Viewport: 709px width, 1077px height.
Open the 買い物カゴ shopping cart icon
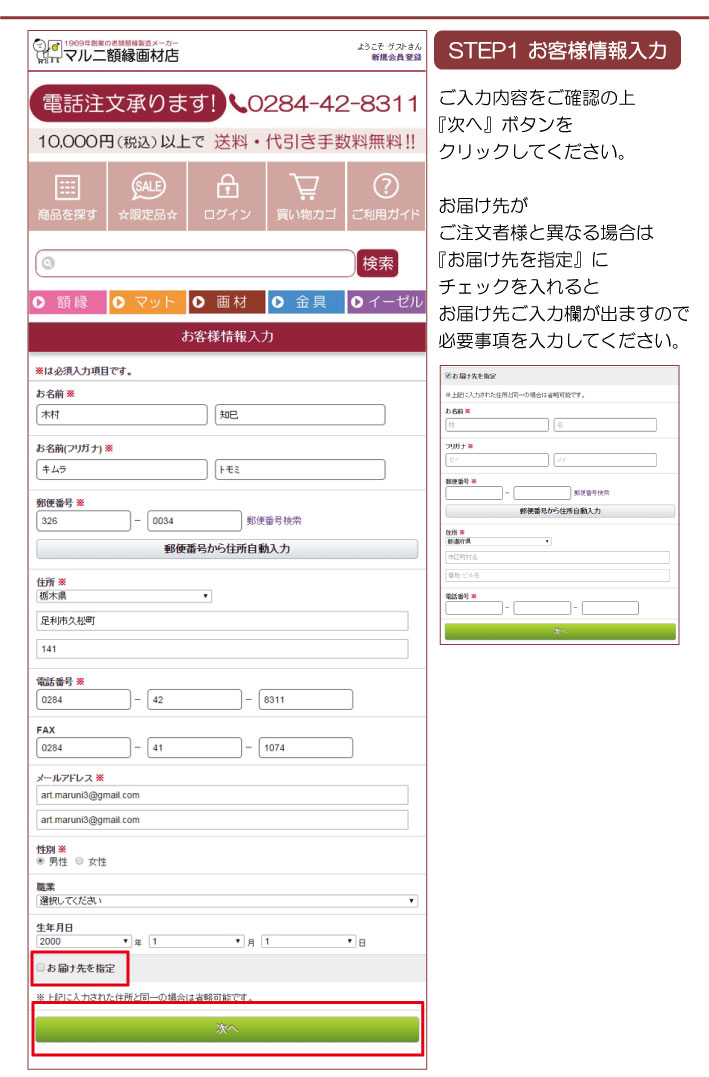(x=306, y=187)
